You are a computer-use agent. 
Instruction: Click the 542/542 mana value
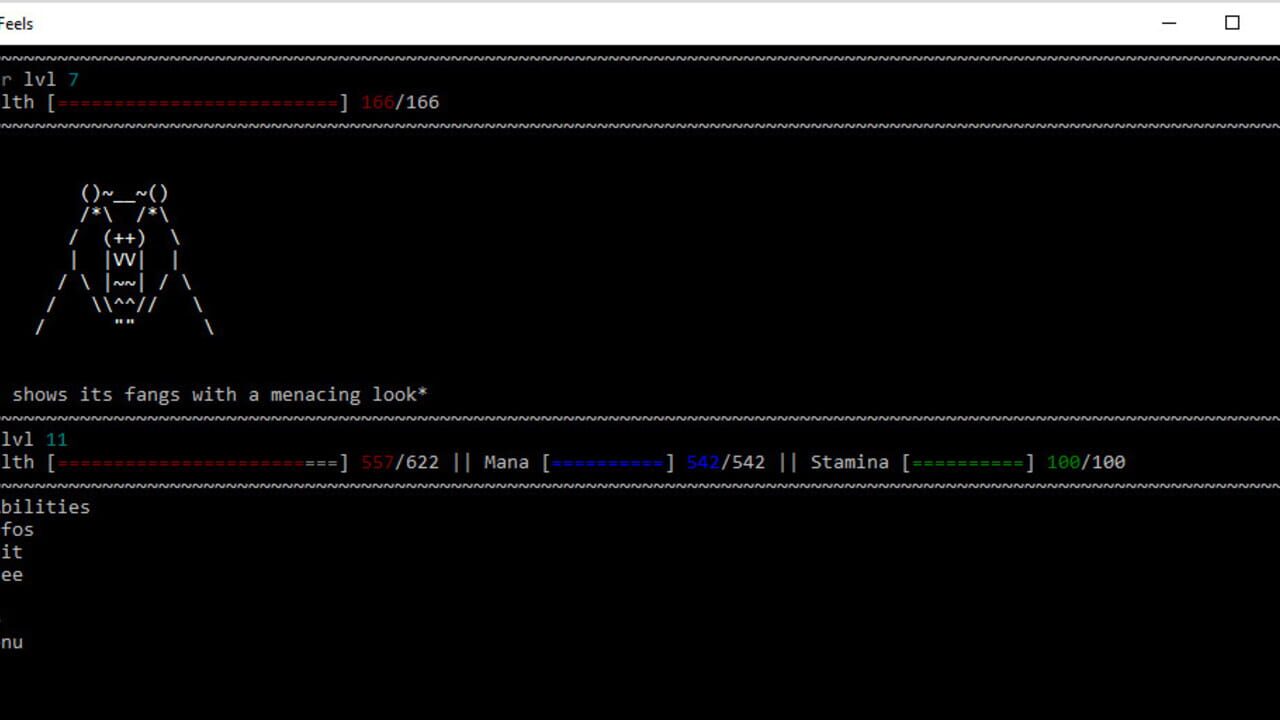pyautogui.click(x=726, y=462)
